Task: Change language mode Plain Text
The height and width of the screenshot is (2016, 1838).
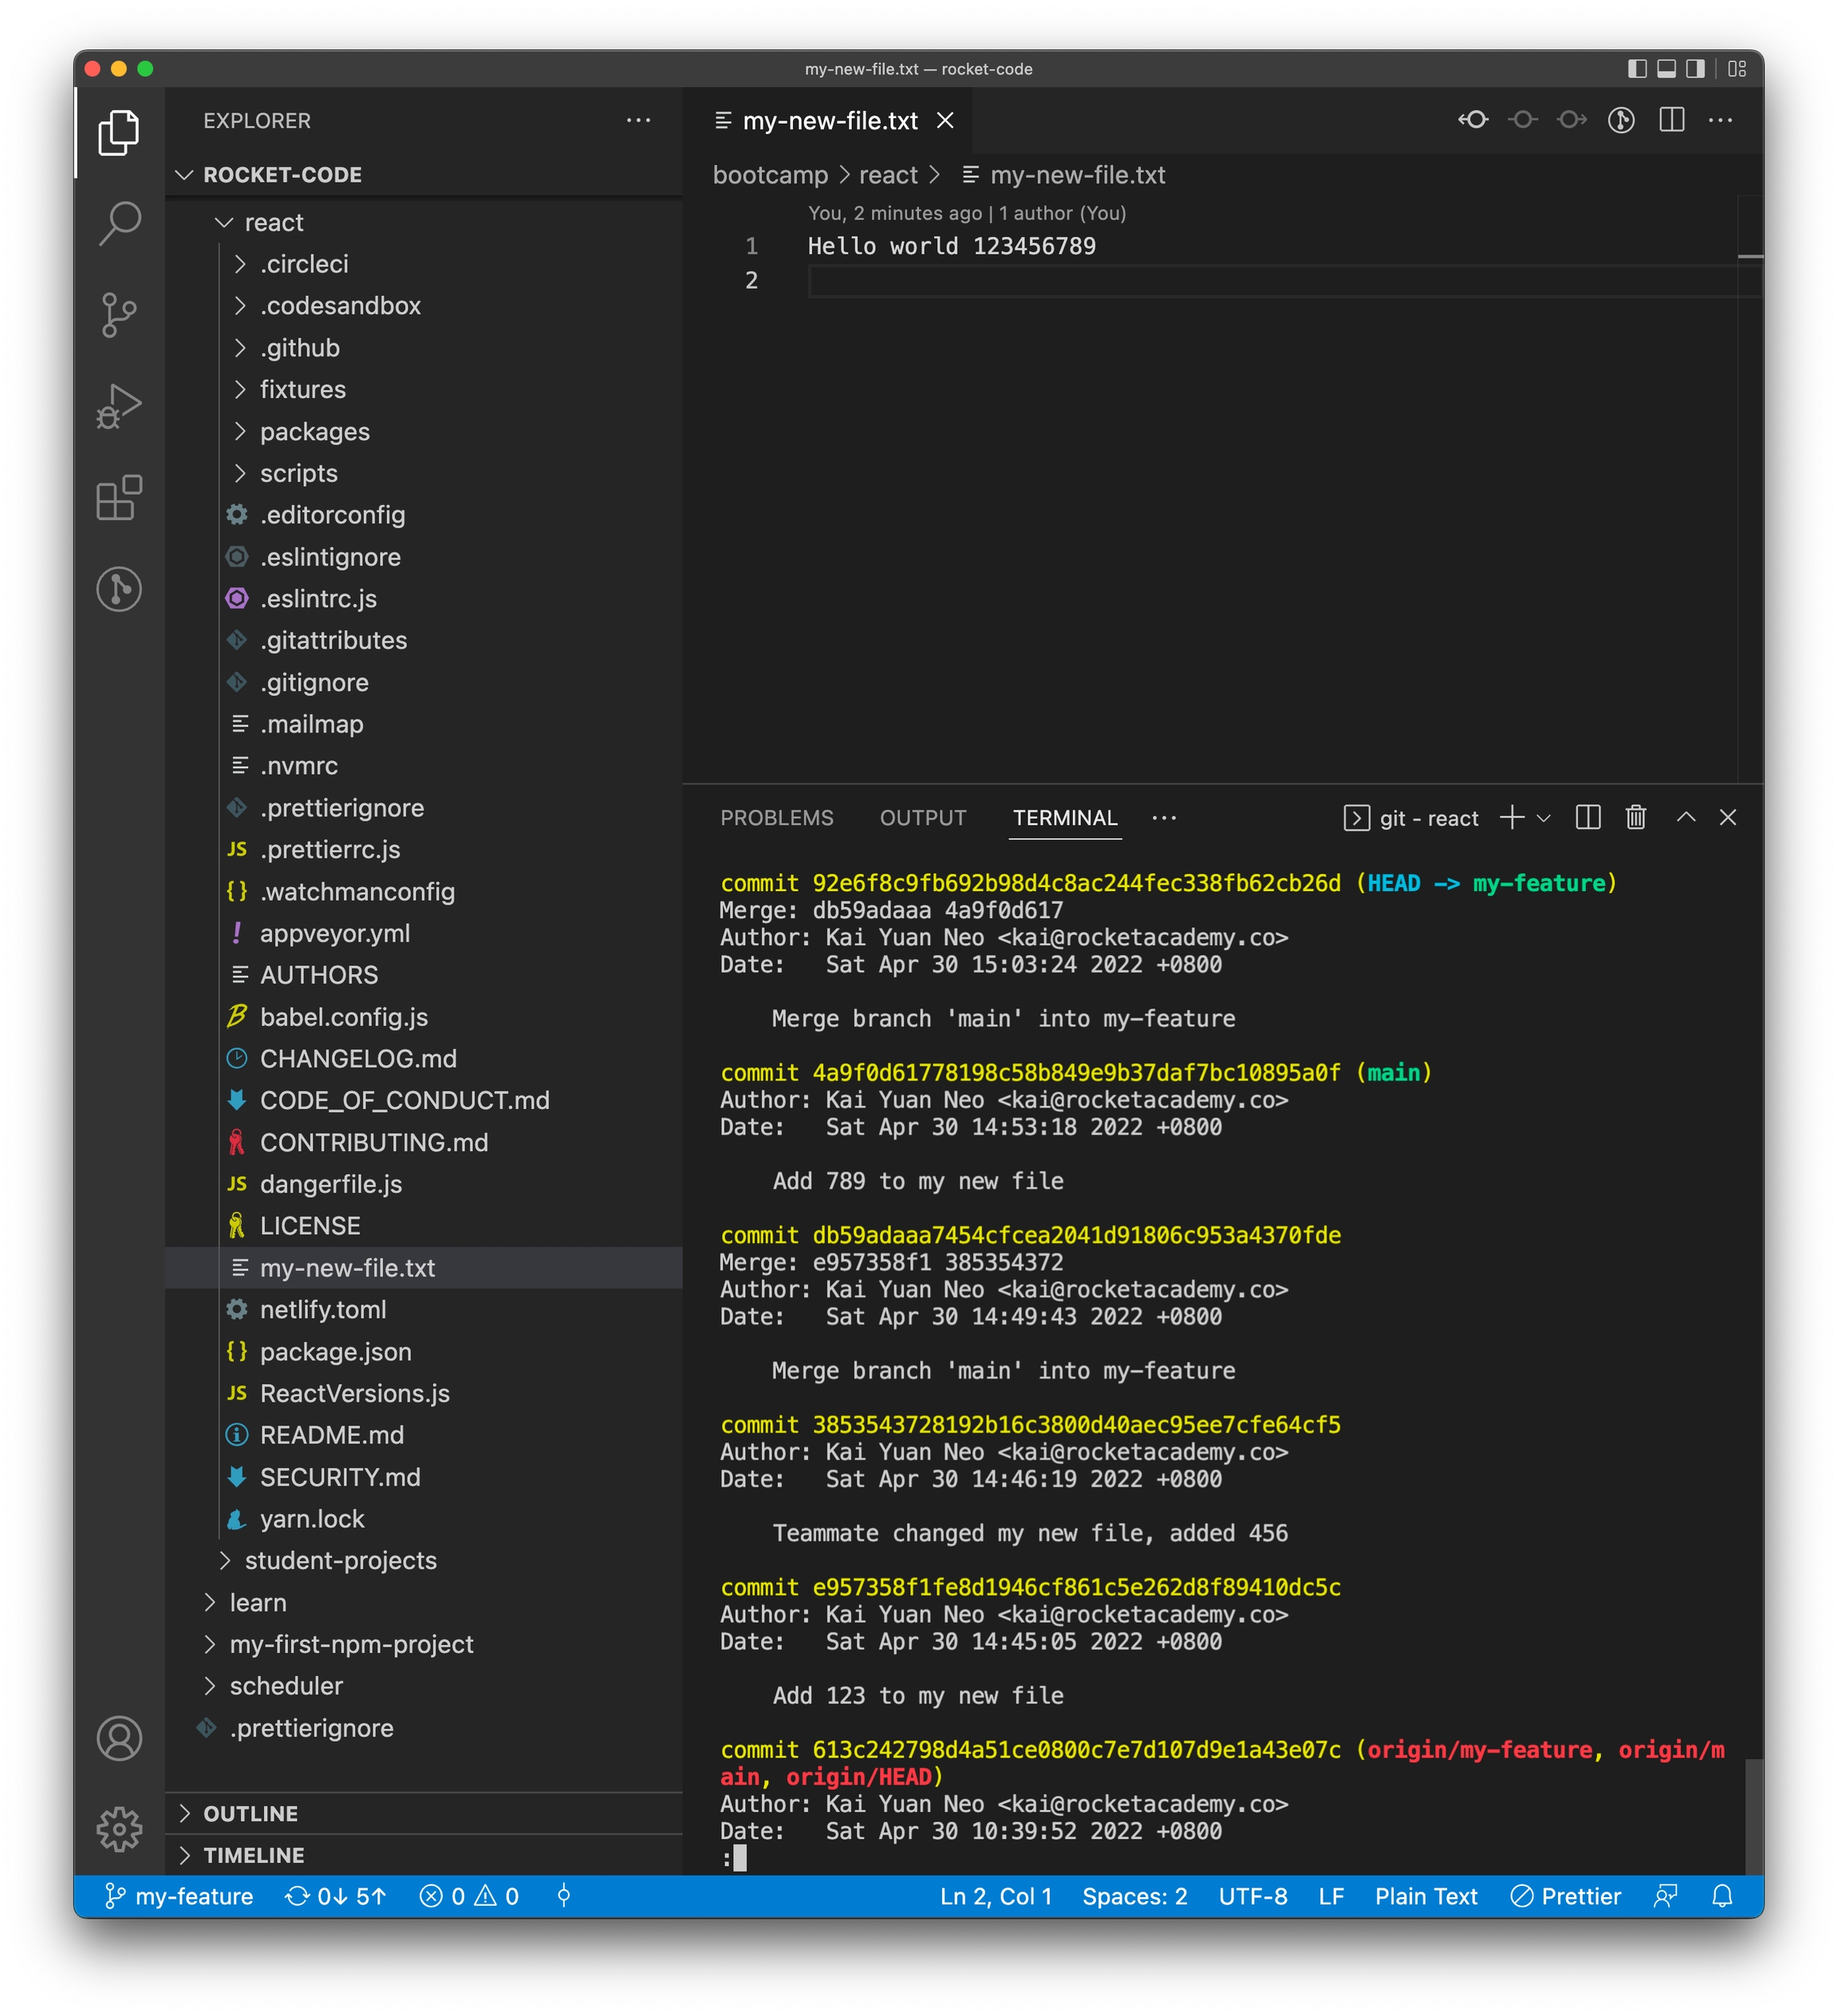Action: [x=1426, y=1896]
